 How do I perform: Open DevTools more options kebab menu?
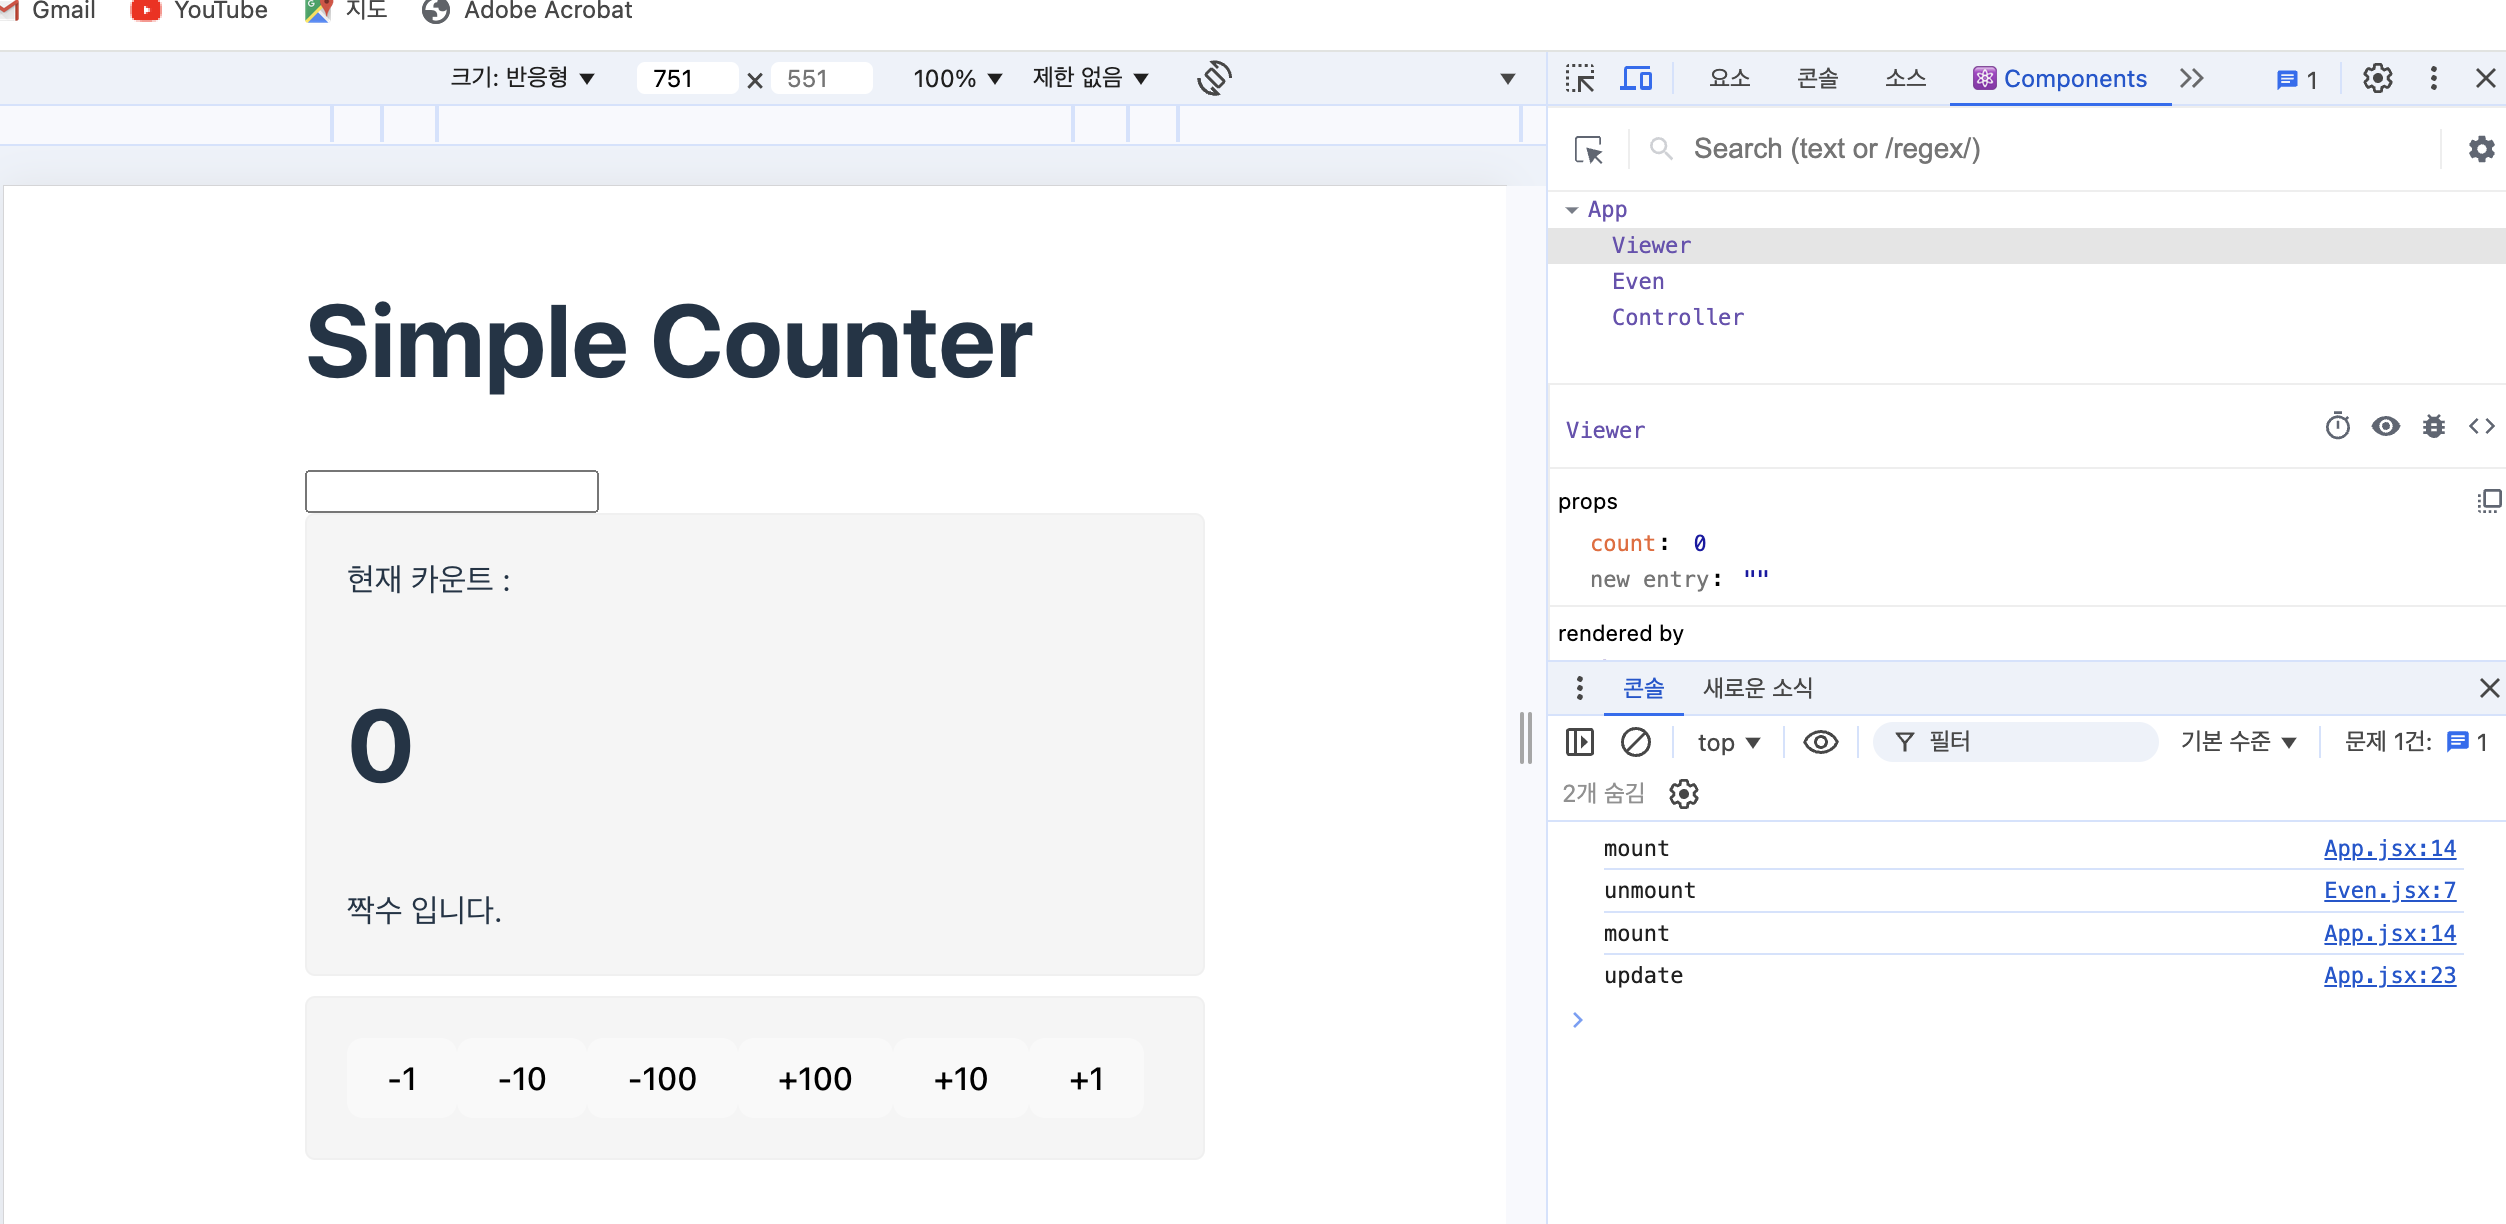click(x=2433, y=78)
